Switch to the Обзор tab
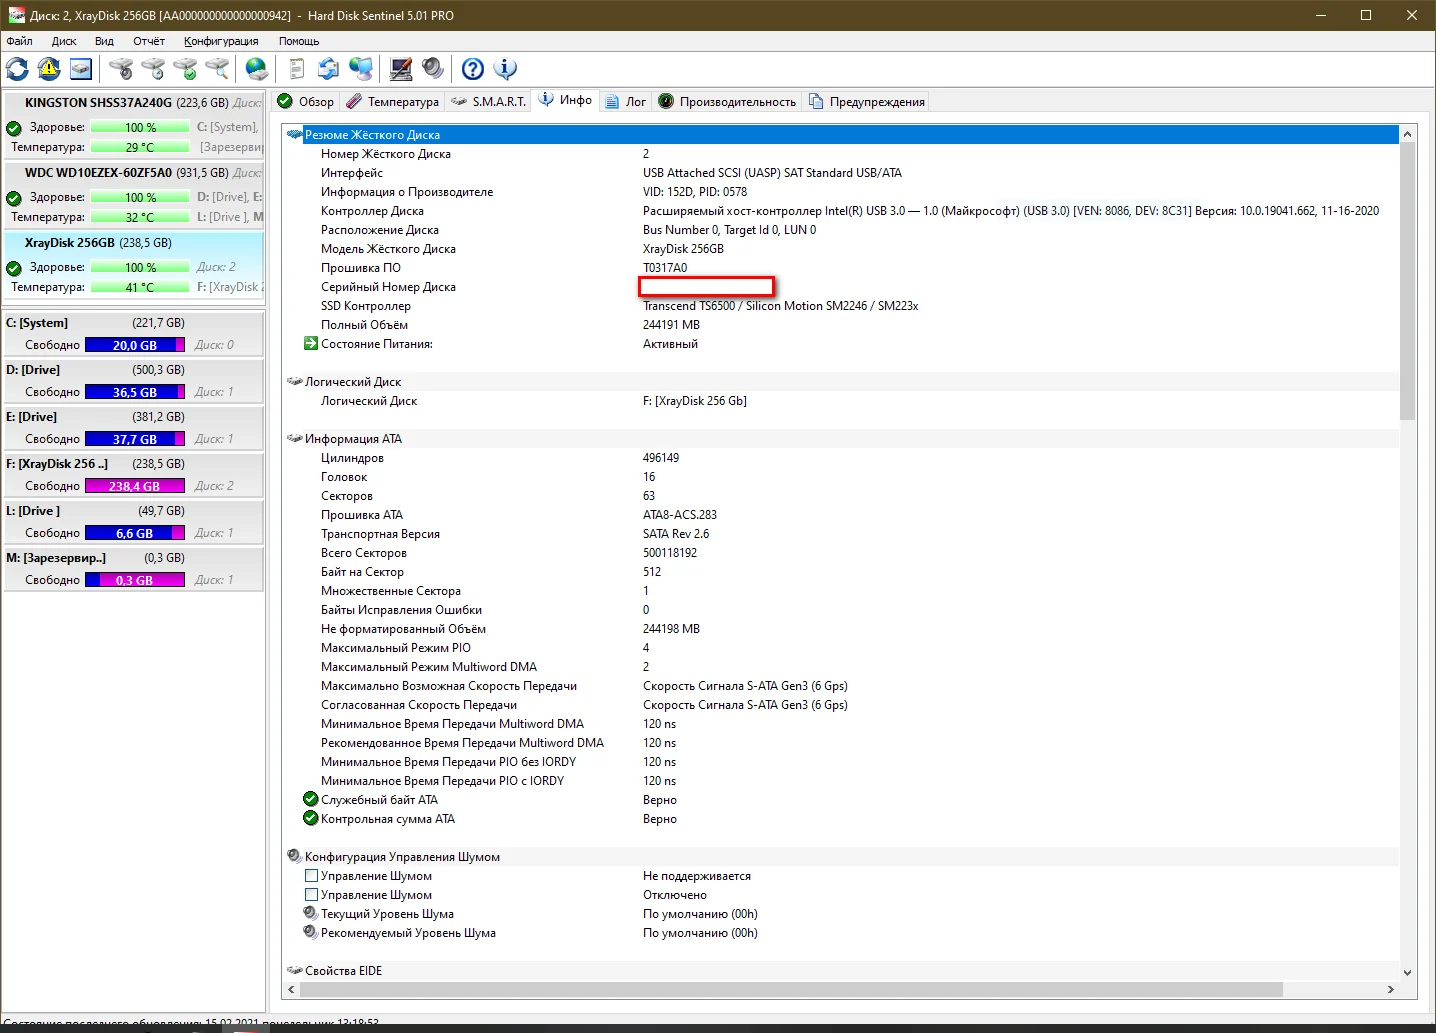This screenshot has height=1033, width=1436. [306, 102]
